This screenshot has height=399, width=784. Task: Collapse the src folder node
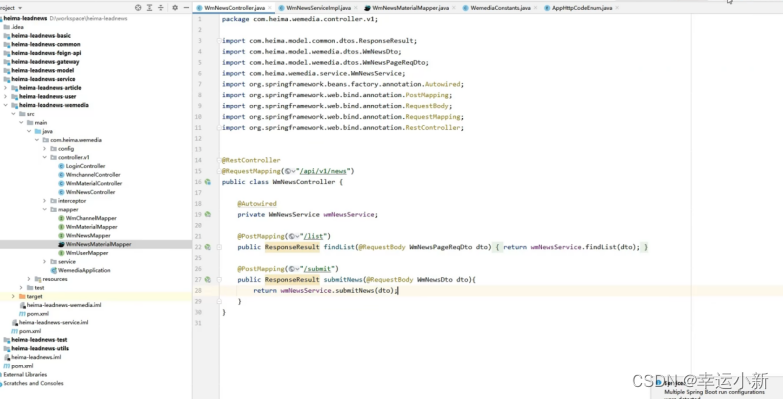(14, 114)
